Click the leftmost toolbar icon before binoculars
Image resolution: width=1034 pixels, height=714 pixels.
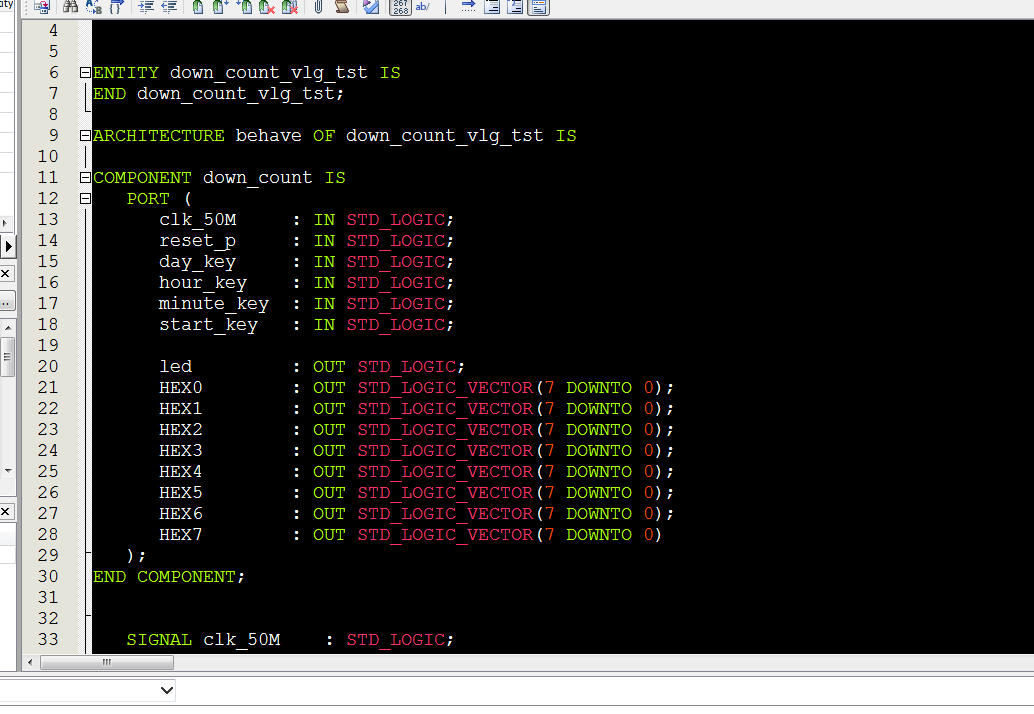41,7
